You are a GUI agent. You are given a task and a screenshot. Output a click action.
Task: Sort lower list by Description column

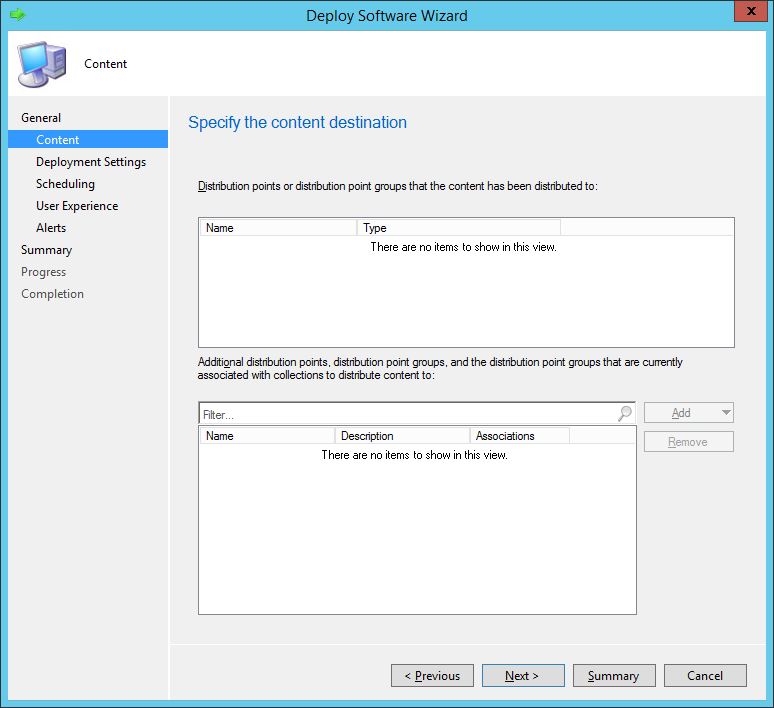coord(402,435)
